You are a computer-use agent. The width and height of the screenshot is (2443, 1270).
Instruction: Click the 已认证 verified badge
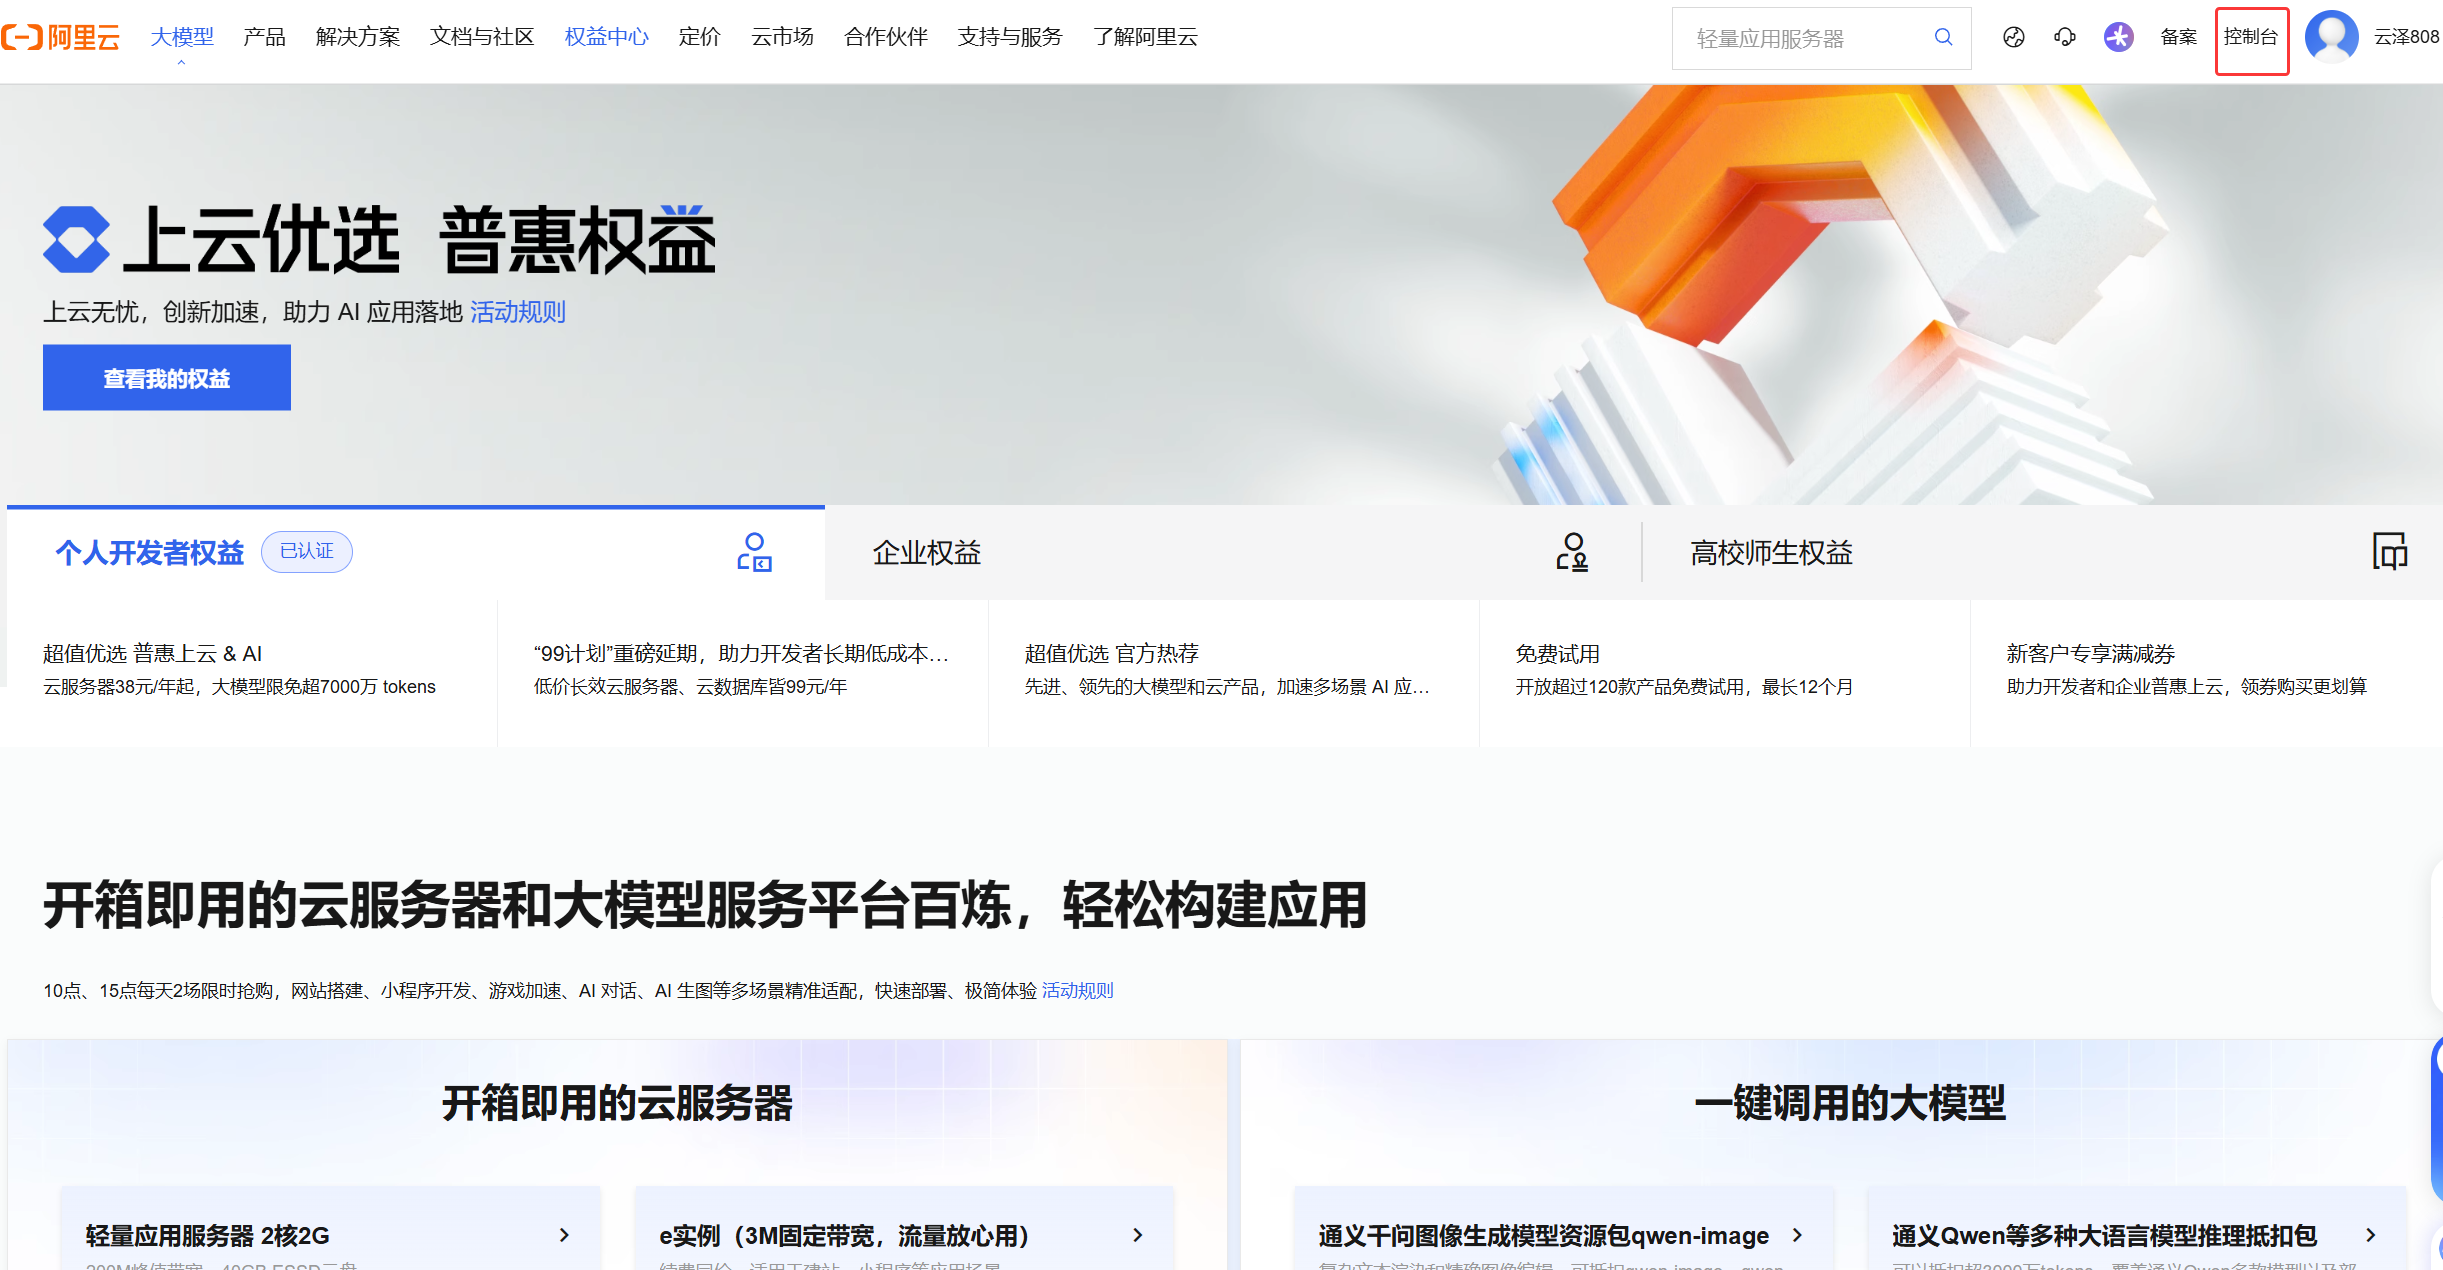pos(306,551)
